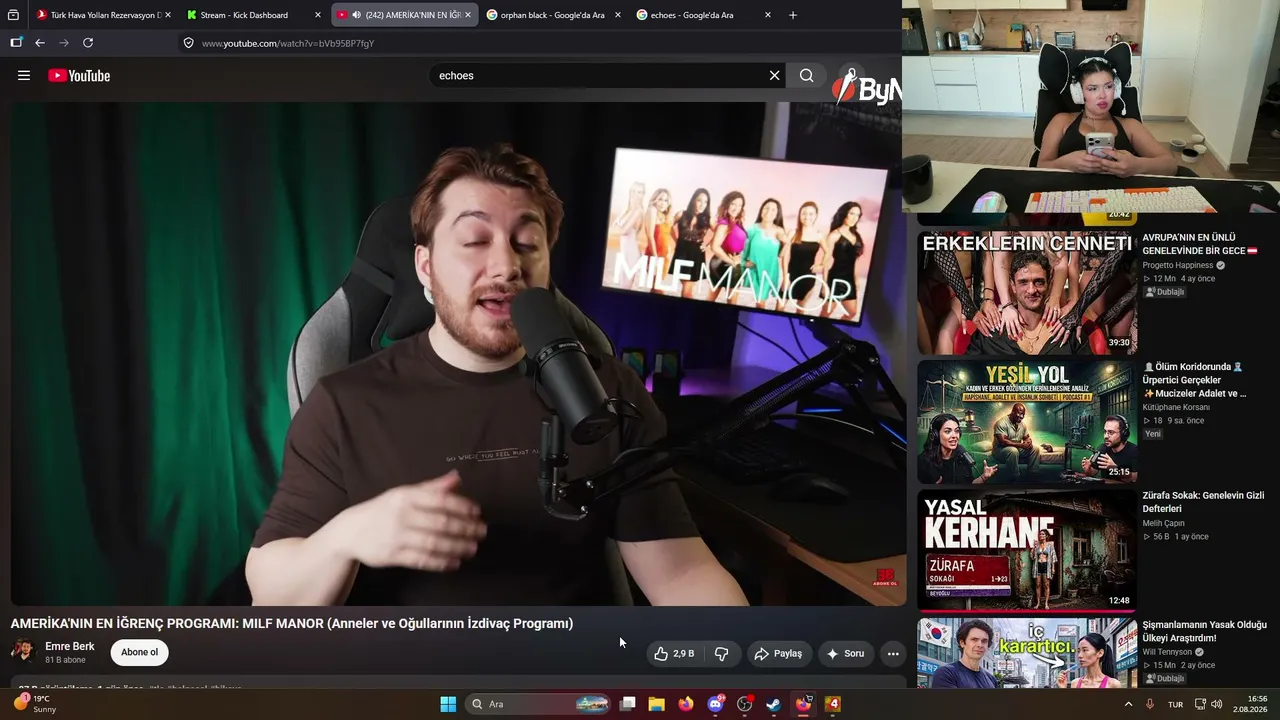Open the Emre Berk channel name link
The height and width of the screenshot is (720, 1280).
[70, 647]
